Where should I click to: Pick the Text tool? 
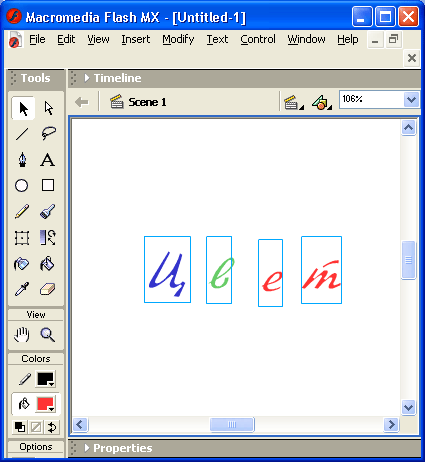(48, 160)
